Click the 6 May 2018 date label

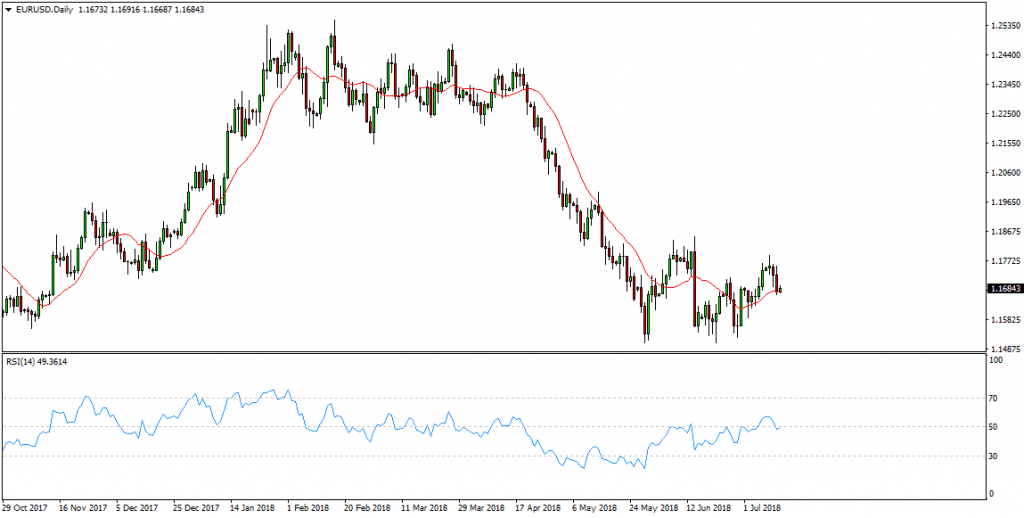[x=596, y=507]
